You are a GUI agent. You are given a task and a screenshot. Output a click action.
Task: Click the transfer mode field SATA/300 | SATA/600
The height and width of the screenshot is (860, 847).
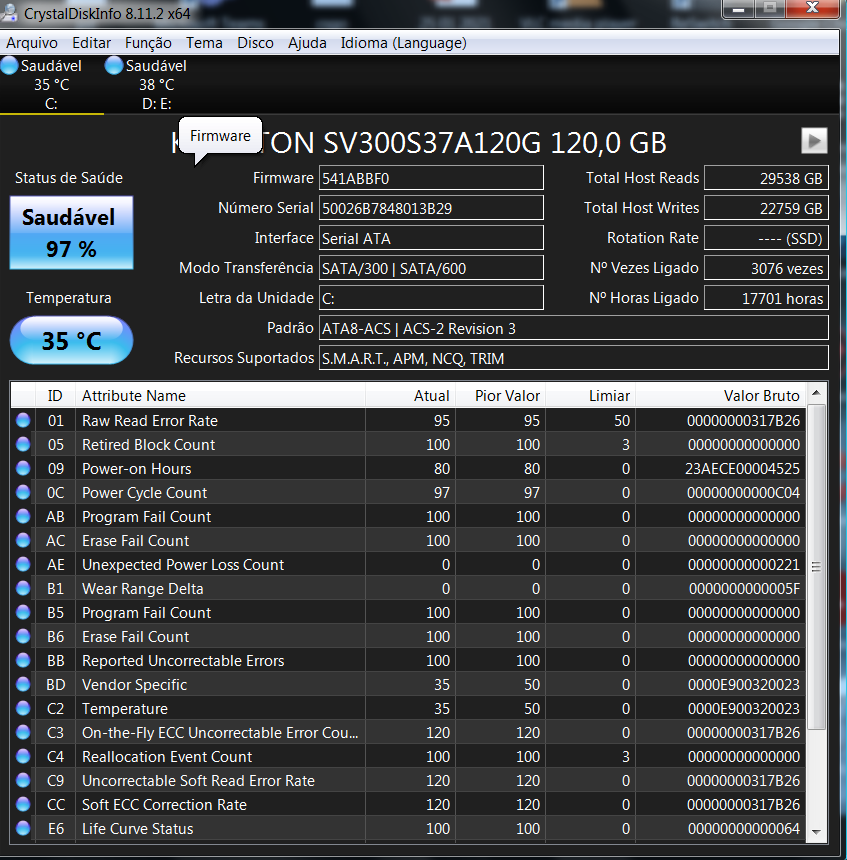click(x=431, y=268)
